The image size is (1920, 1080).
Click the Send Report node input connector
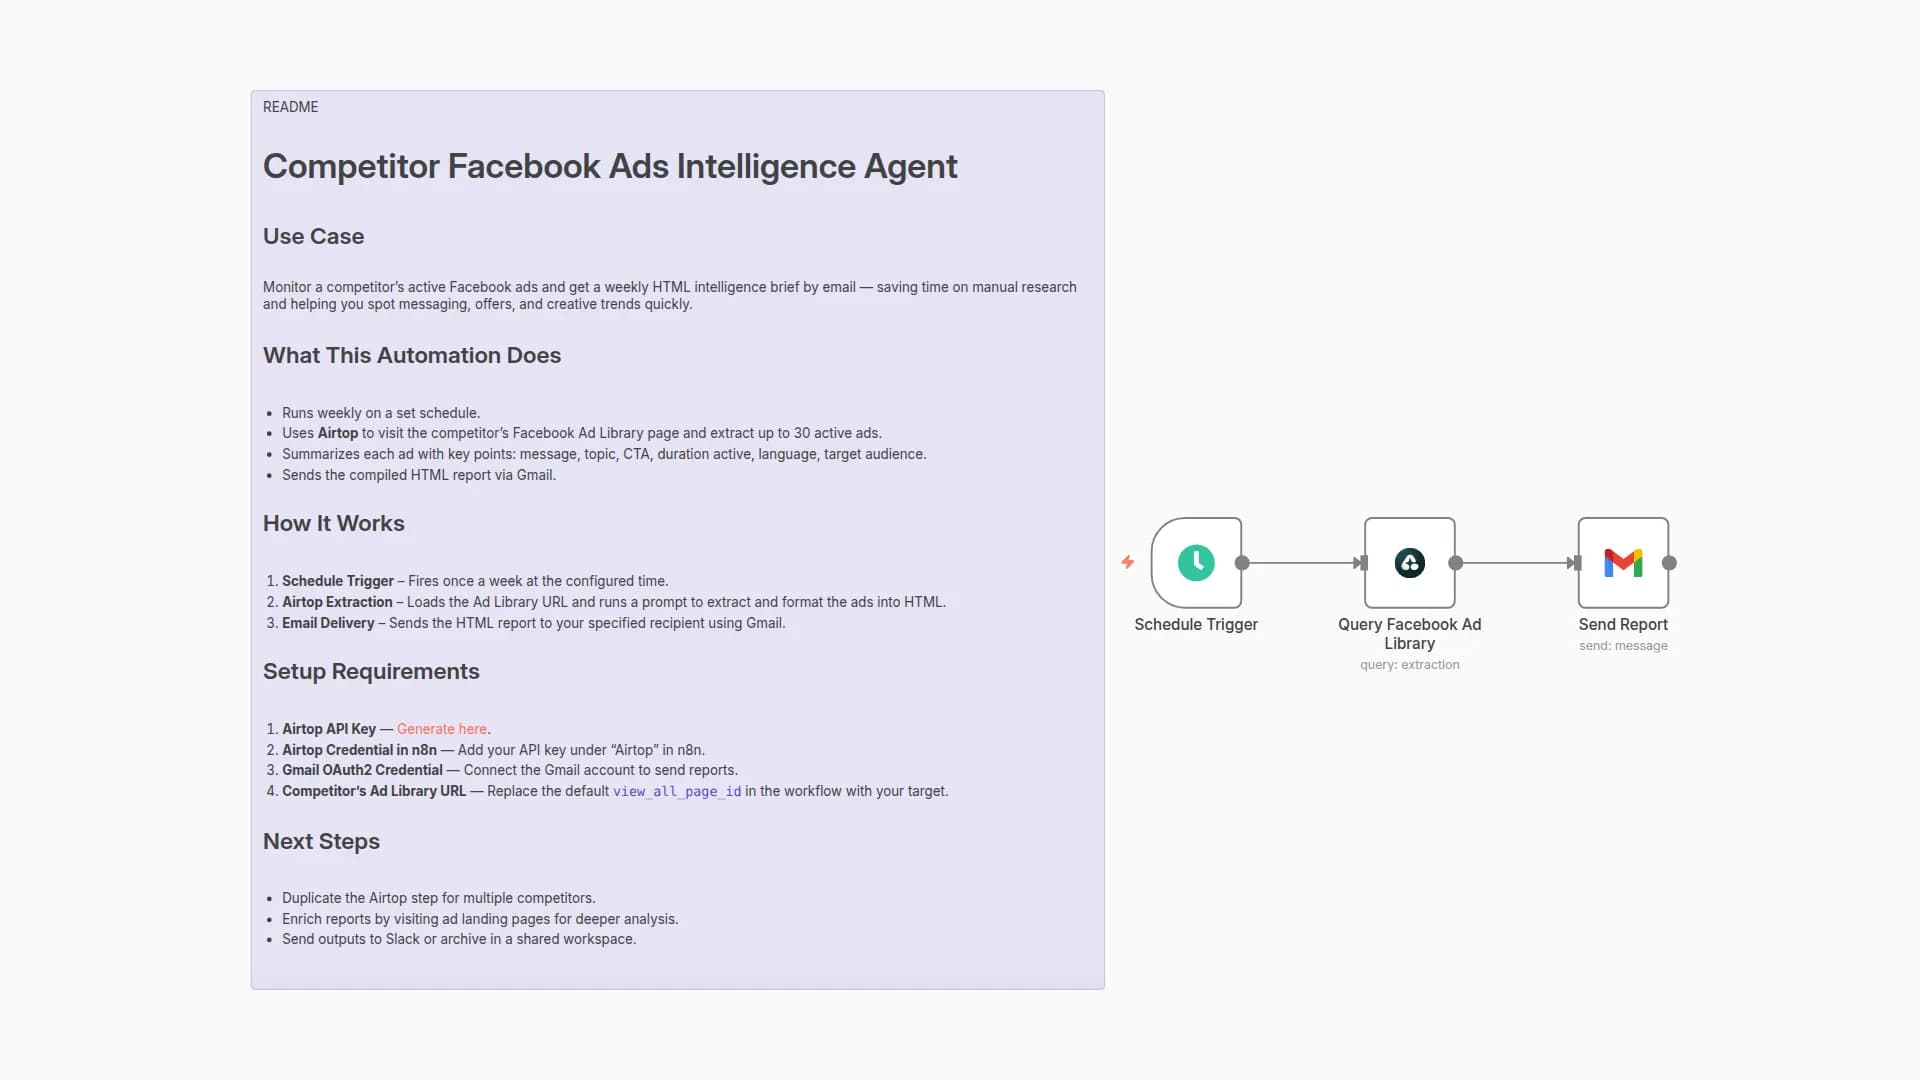tap(1577, 563)
